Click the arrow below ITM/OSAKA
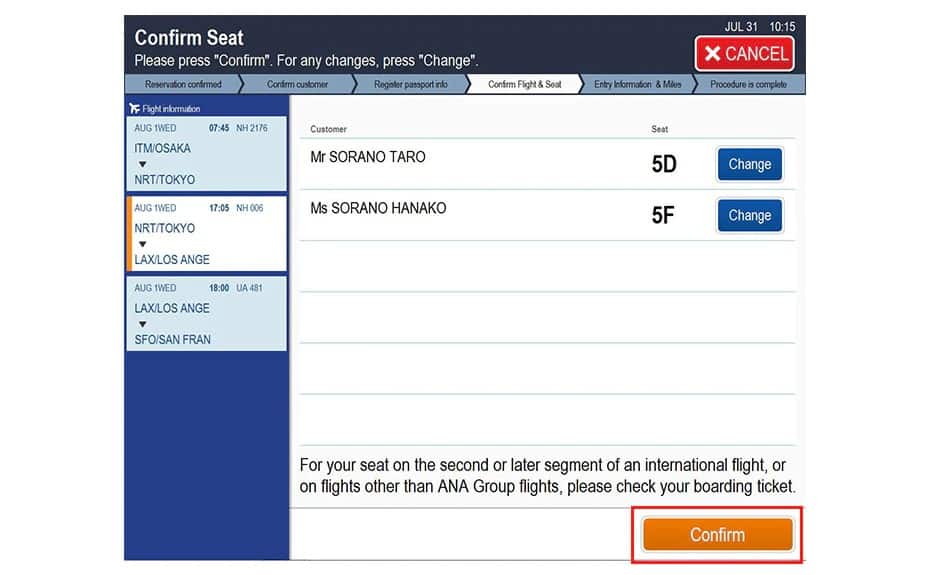 point(142,164)
